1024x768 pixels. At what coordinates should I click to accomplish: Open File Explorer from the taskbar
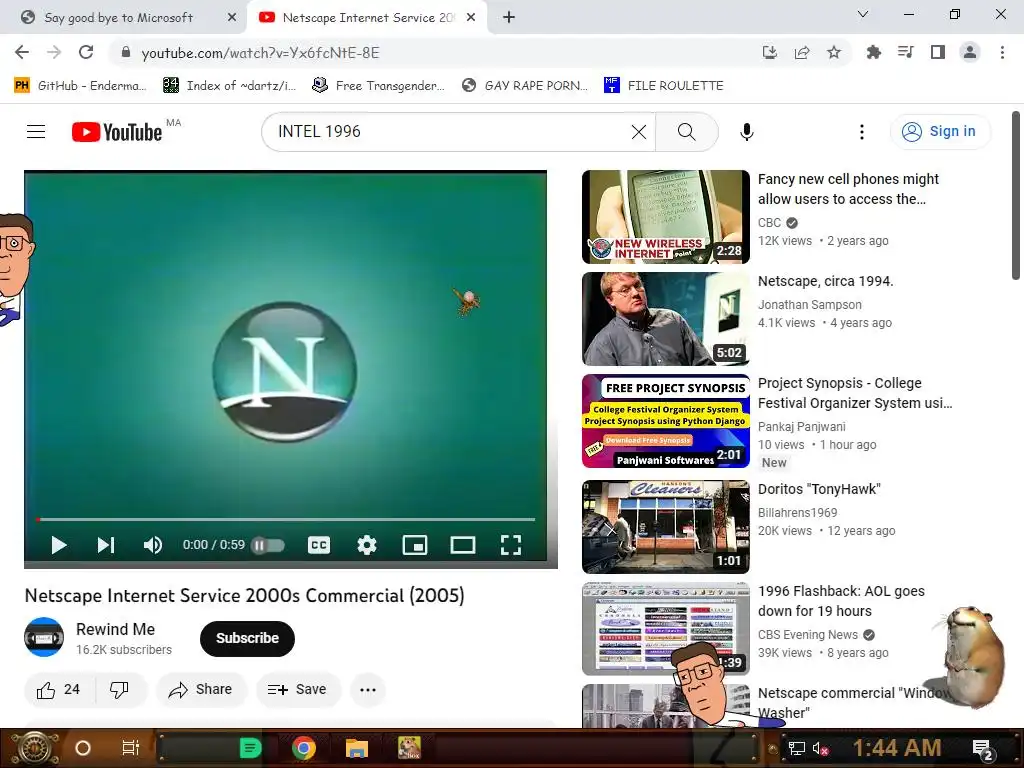pos(357,748)
